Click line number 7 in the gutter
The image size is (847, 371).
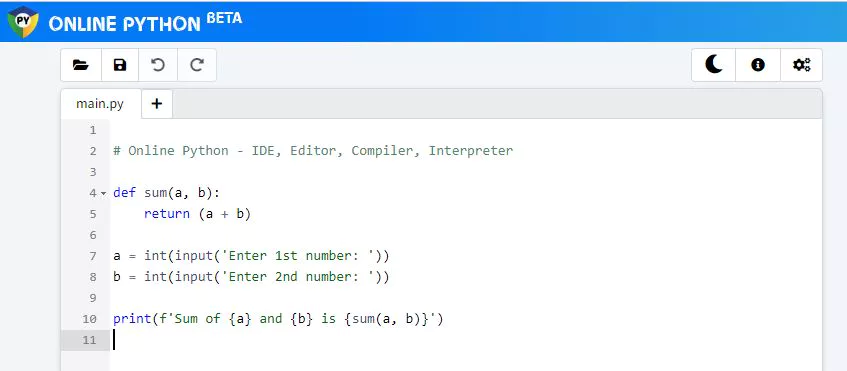tap(92, 256)
